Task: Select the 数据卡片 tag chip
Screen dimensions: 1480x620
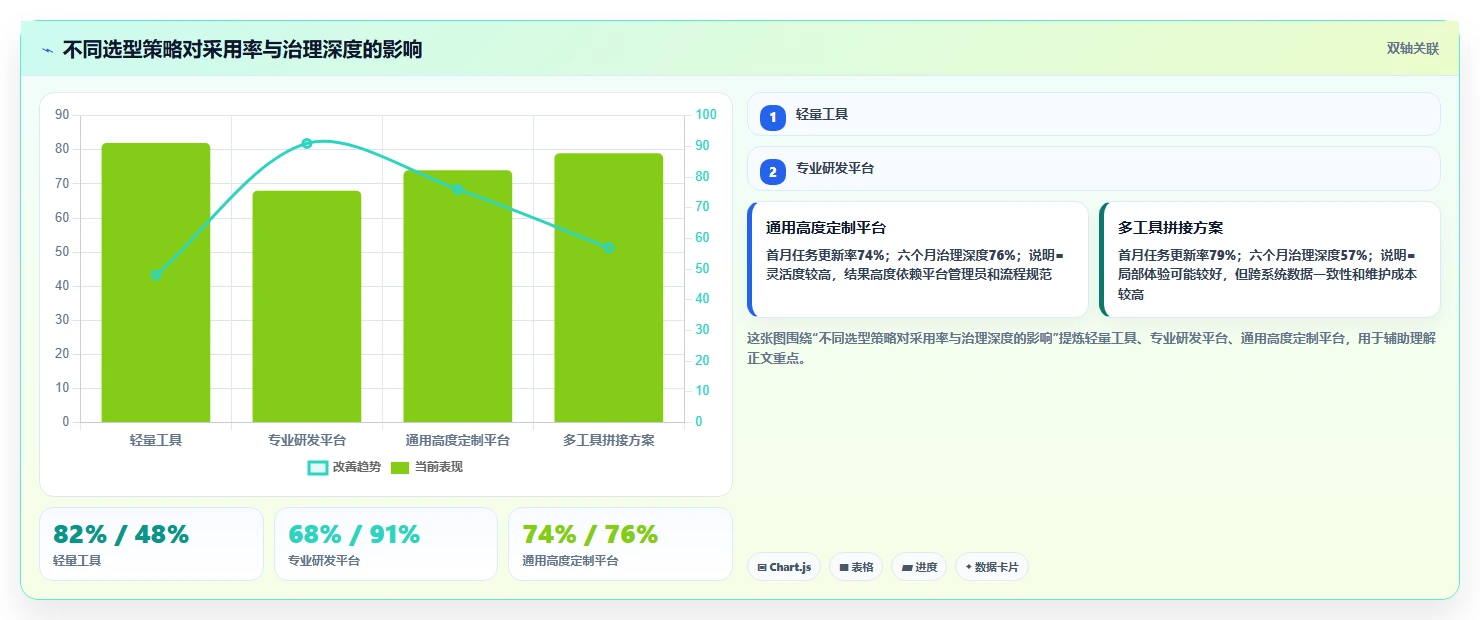Action: [992, 567]
